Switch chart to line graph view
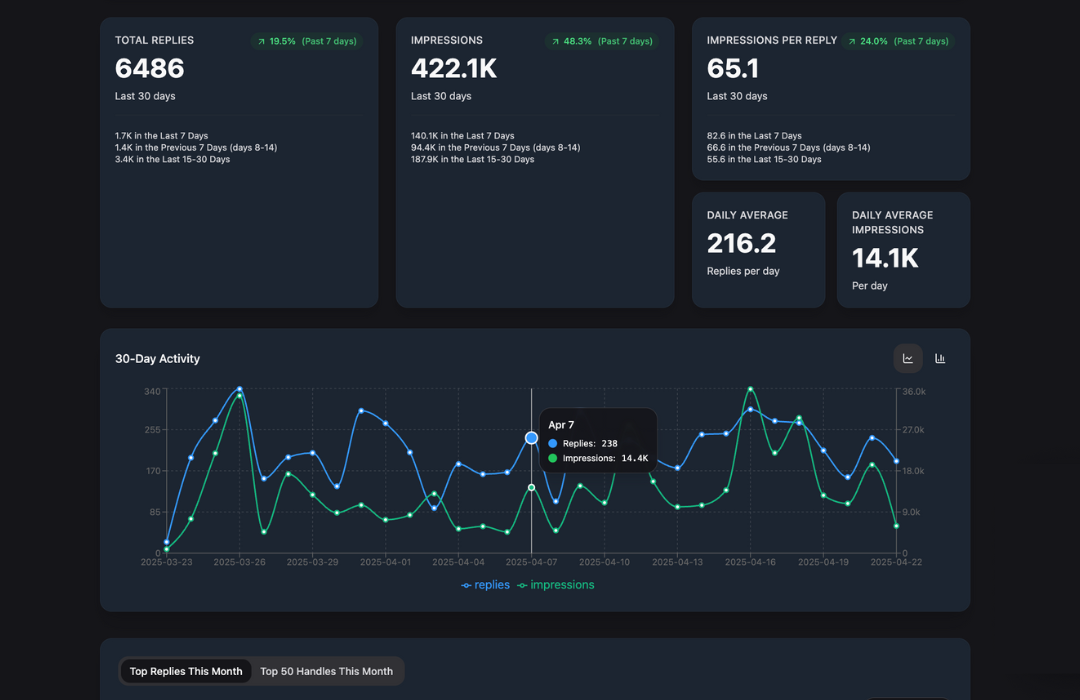Image resolution: width=1080 pixels, height=700 pixels. 908,358
